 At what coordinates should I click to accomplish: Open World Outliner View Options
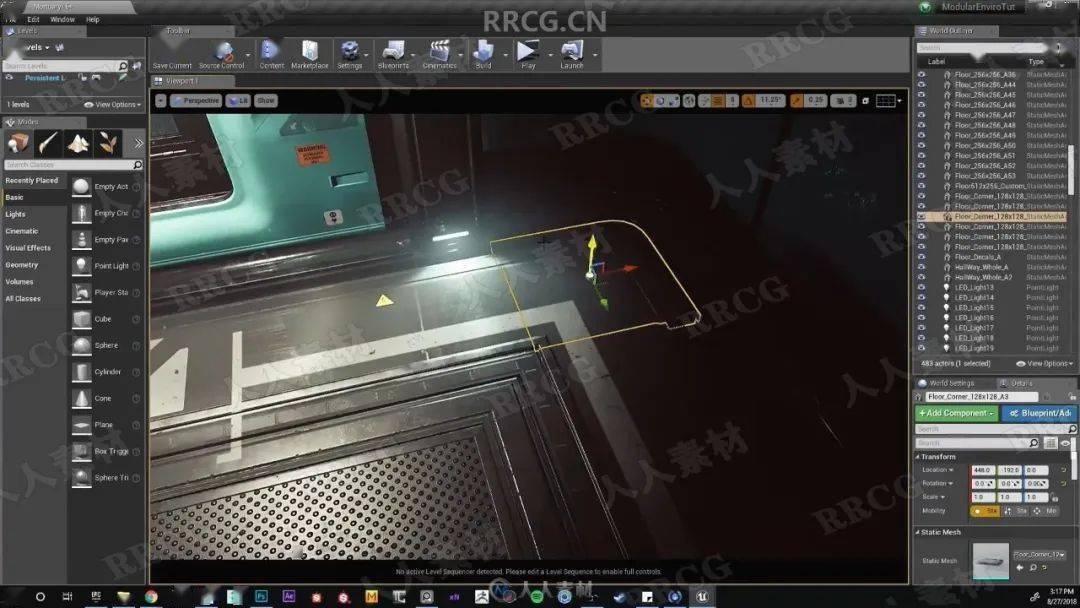(1044, 364)
